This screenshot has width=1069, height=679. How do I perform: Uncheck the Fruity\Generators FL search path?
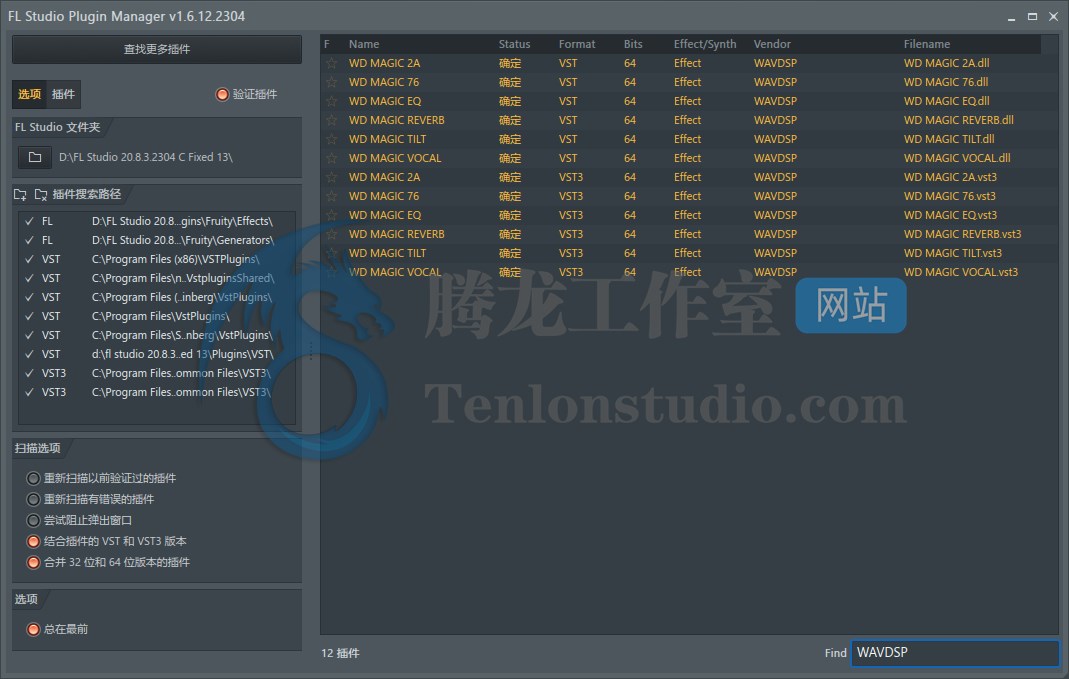coord(29,240)
